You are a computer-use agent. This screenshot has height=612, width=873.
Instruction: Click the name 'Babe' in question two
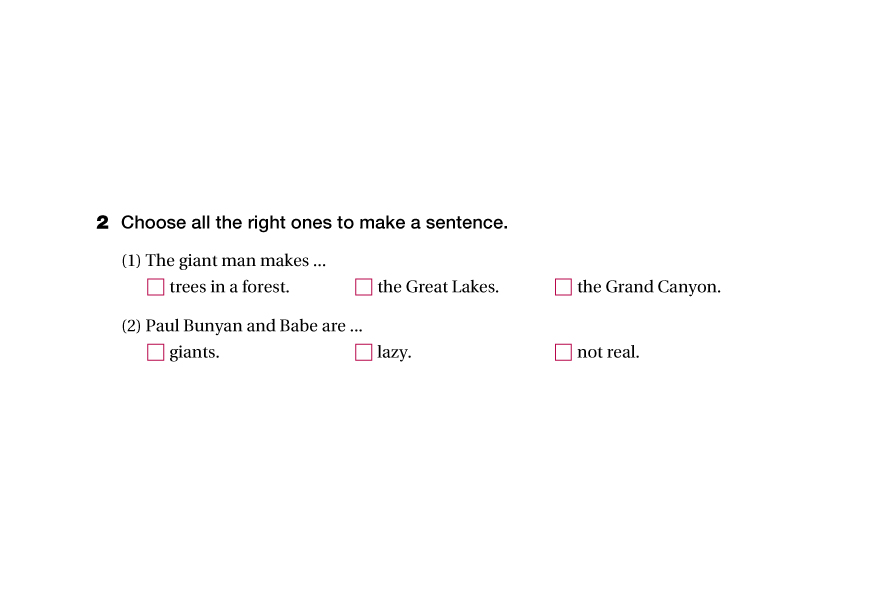298,326
